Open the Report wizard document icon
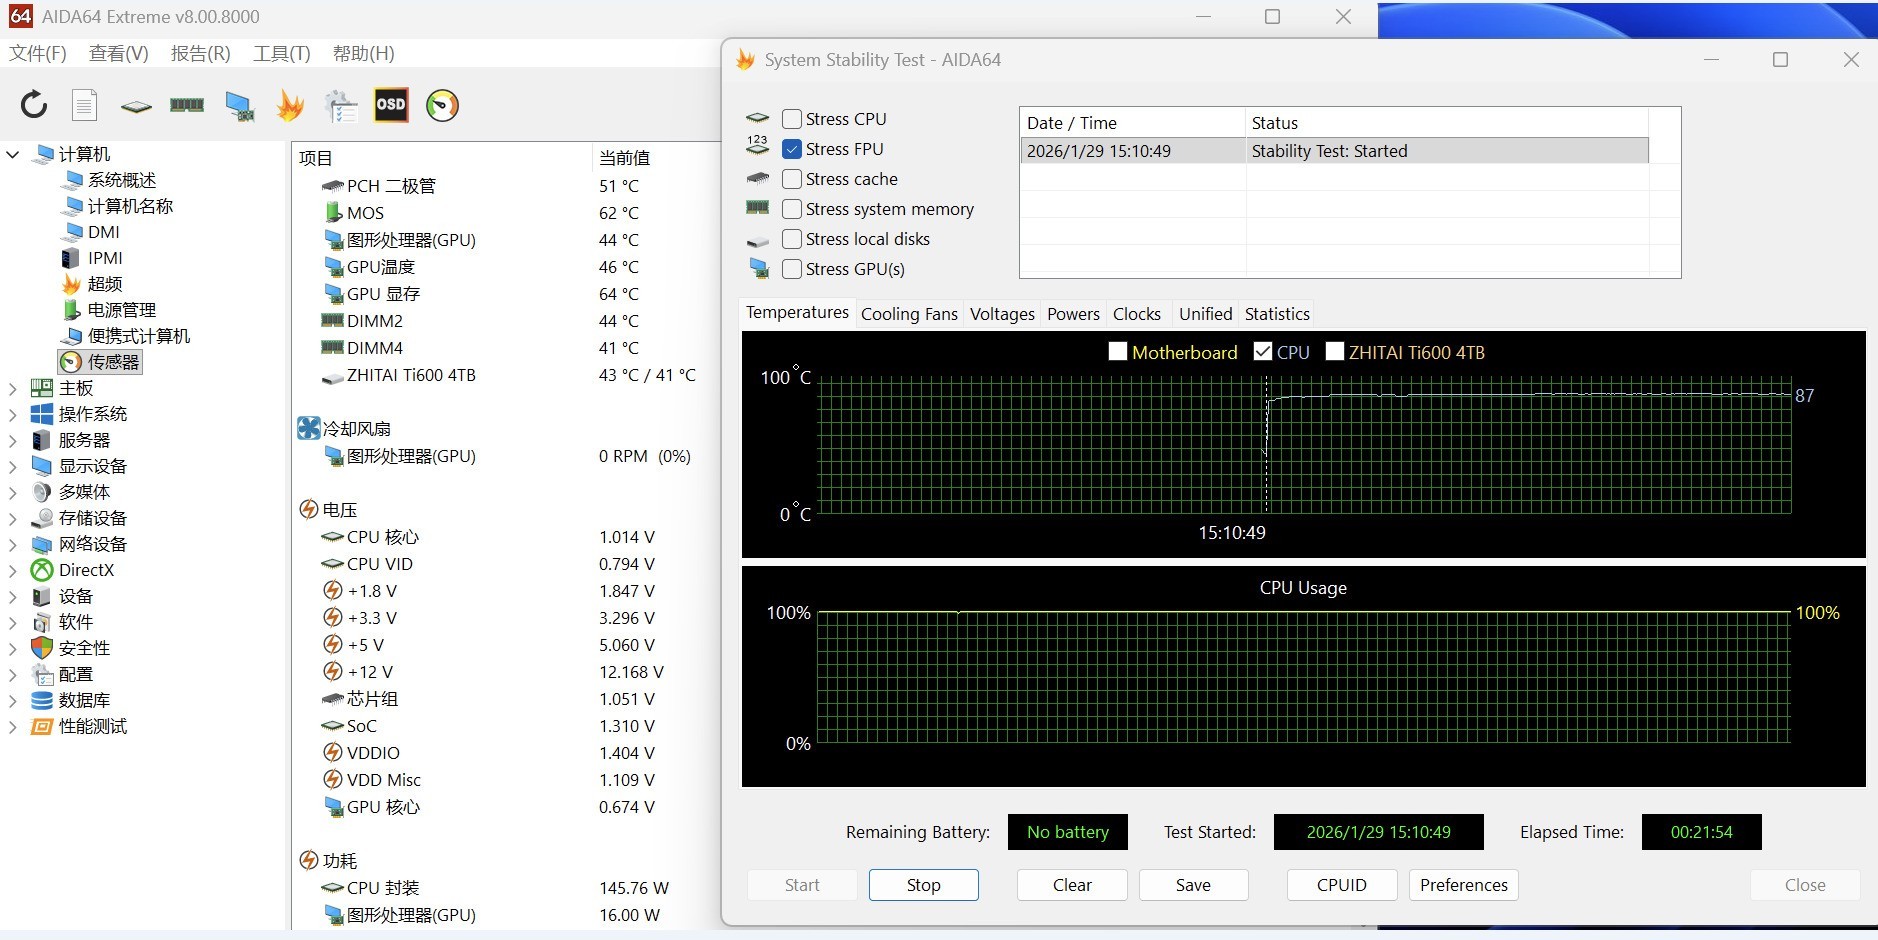Image resolution: width=1878 pixels, height=940 pixels. point(85,105)
